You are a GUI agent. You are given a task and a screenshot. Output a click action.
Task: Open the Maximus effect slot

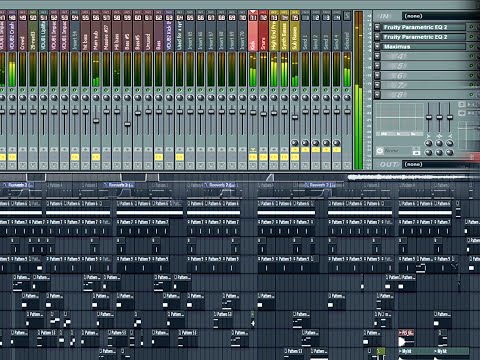tap(423, 46)
